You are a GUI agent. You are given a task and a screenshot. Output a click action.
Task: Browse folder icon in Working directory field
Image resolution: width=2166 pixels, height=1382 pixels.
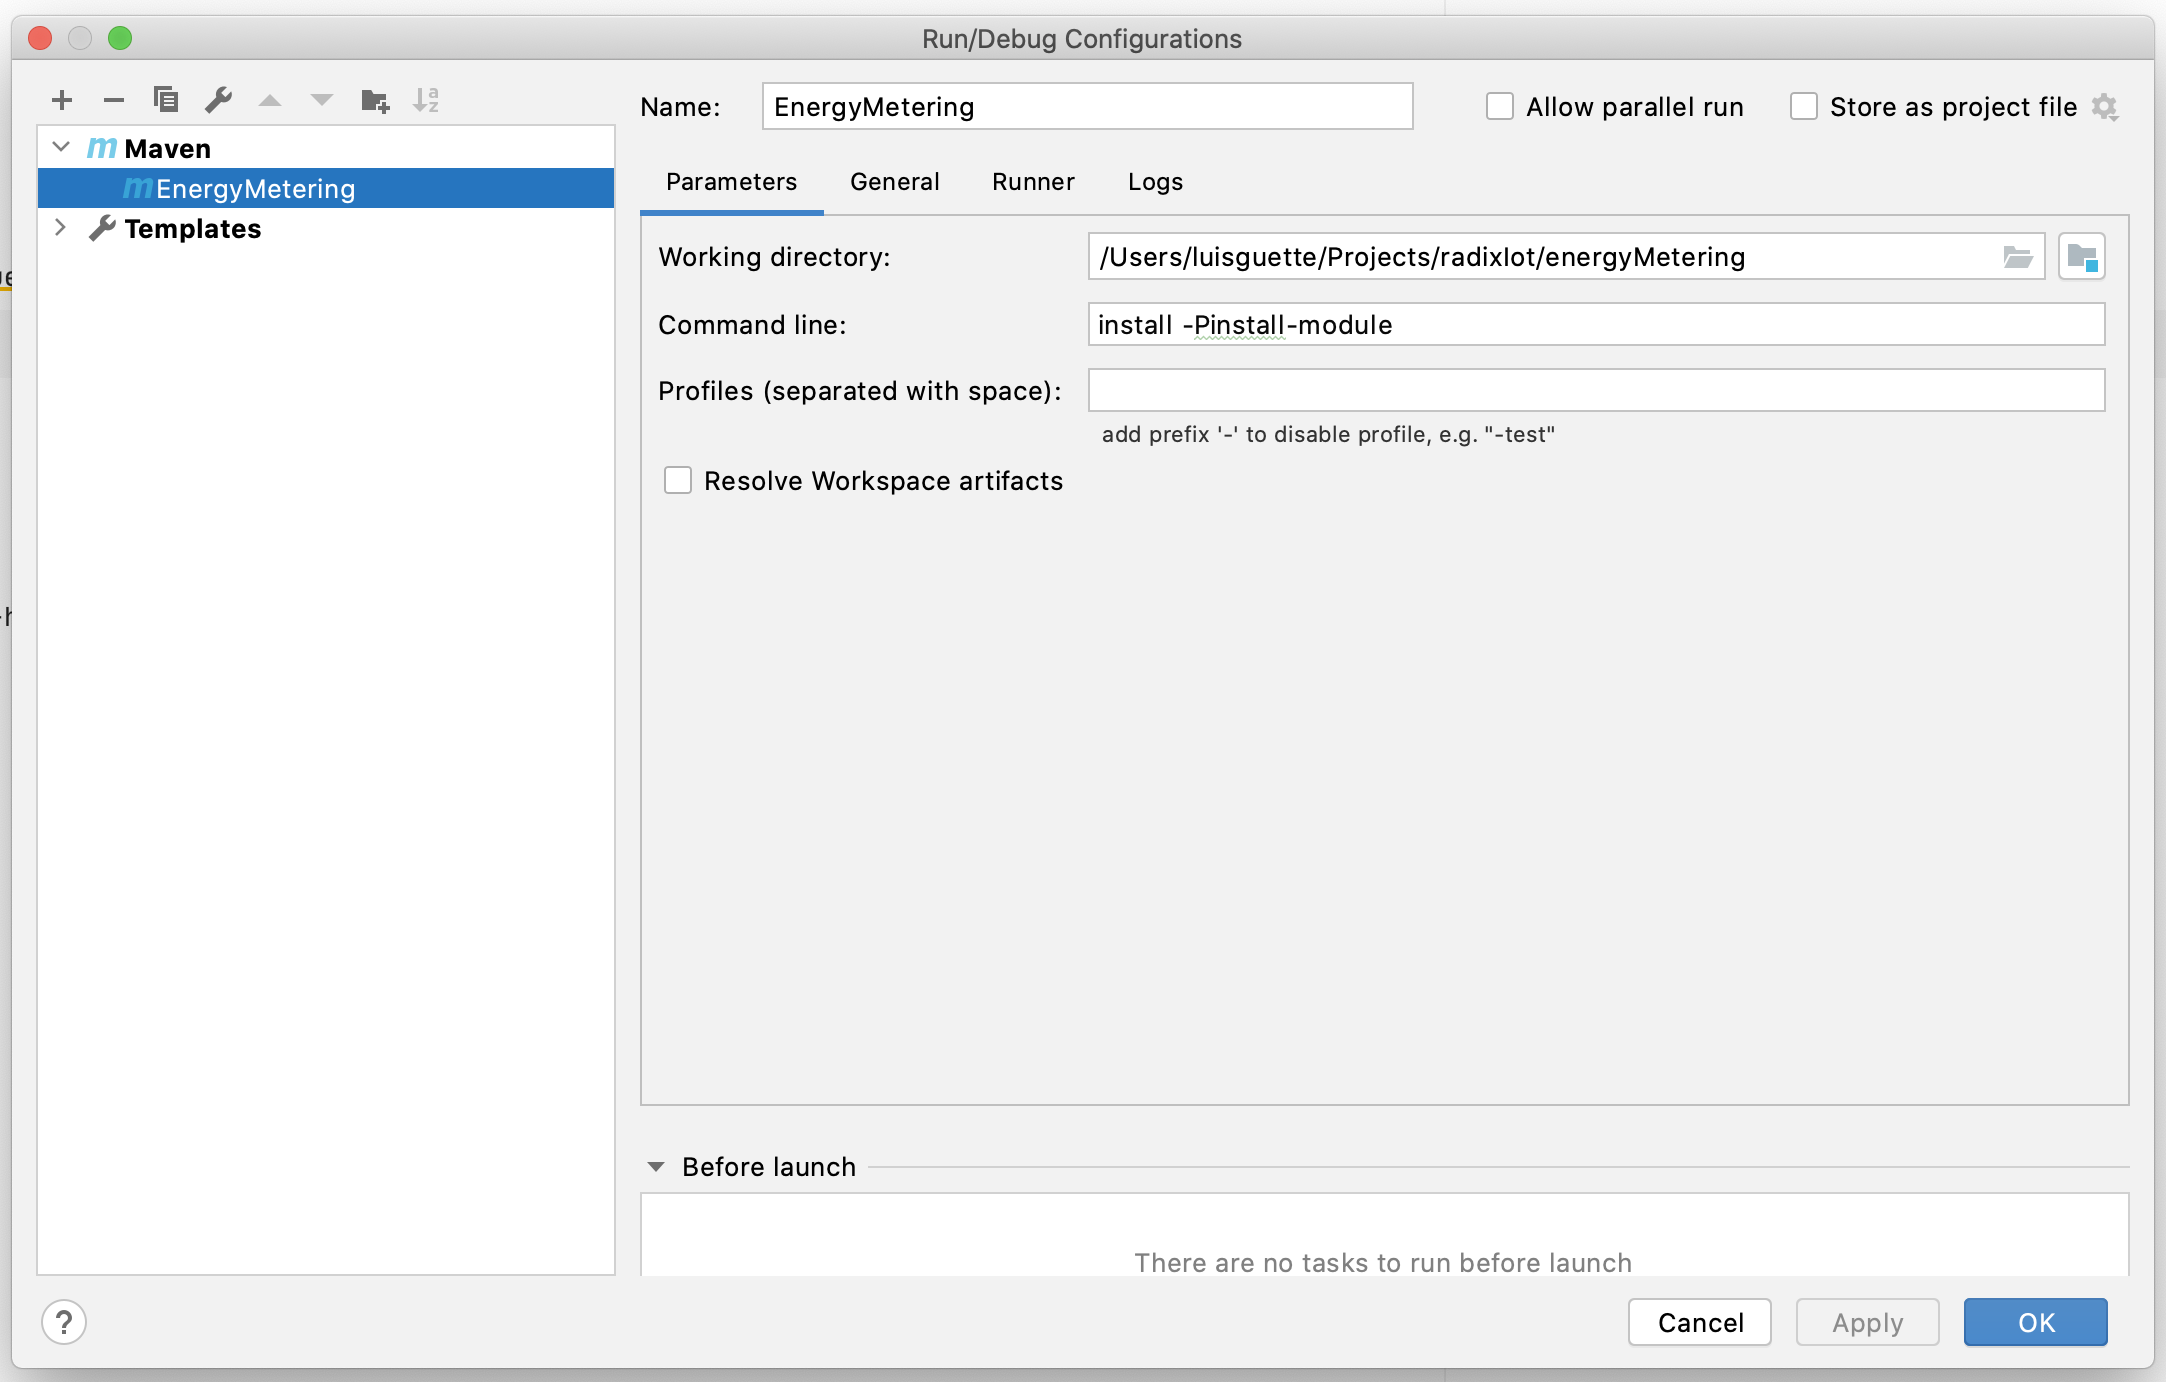coord(2018,258)
